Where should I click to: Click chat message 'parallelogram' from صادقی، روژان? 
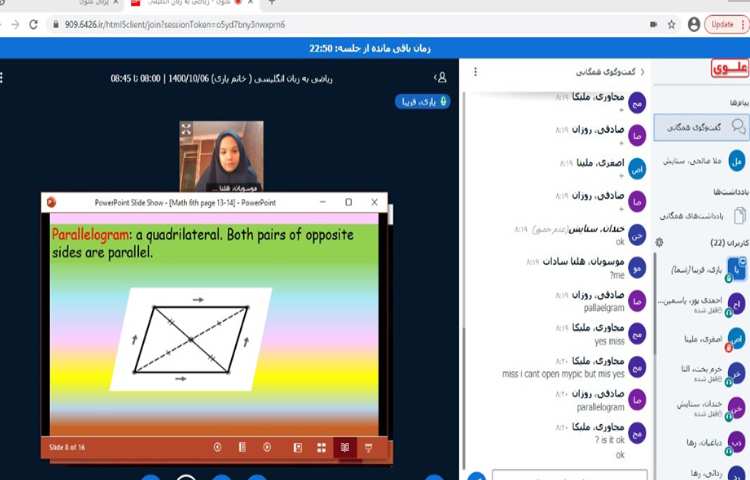[x=600, y=407]
